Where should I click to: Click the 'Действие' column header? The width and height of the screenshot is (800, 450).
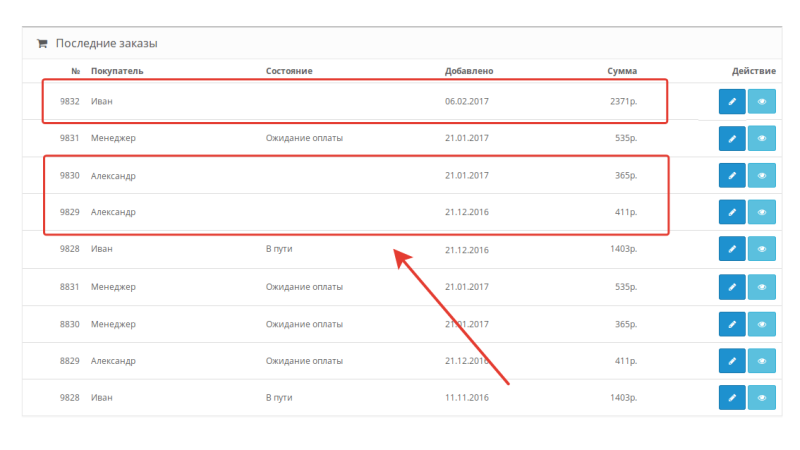pyautogui.click(x=754, y=71)
